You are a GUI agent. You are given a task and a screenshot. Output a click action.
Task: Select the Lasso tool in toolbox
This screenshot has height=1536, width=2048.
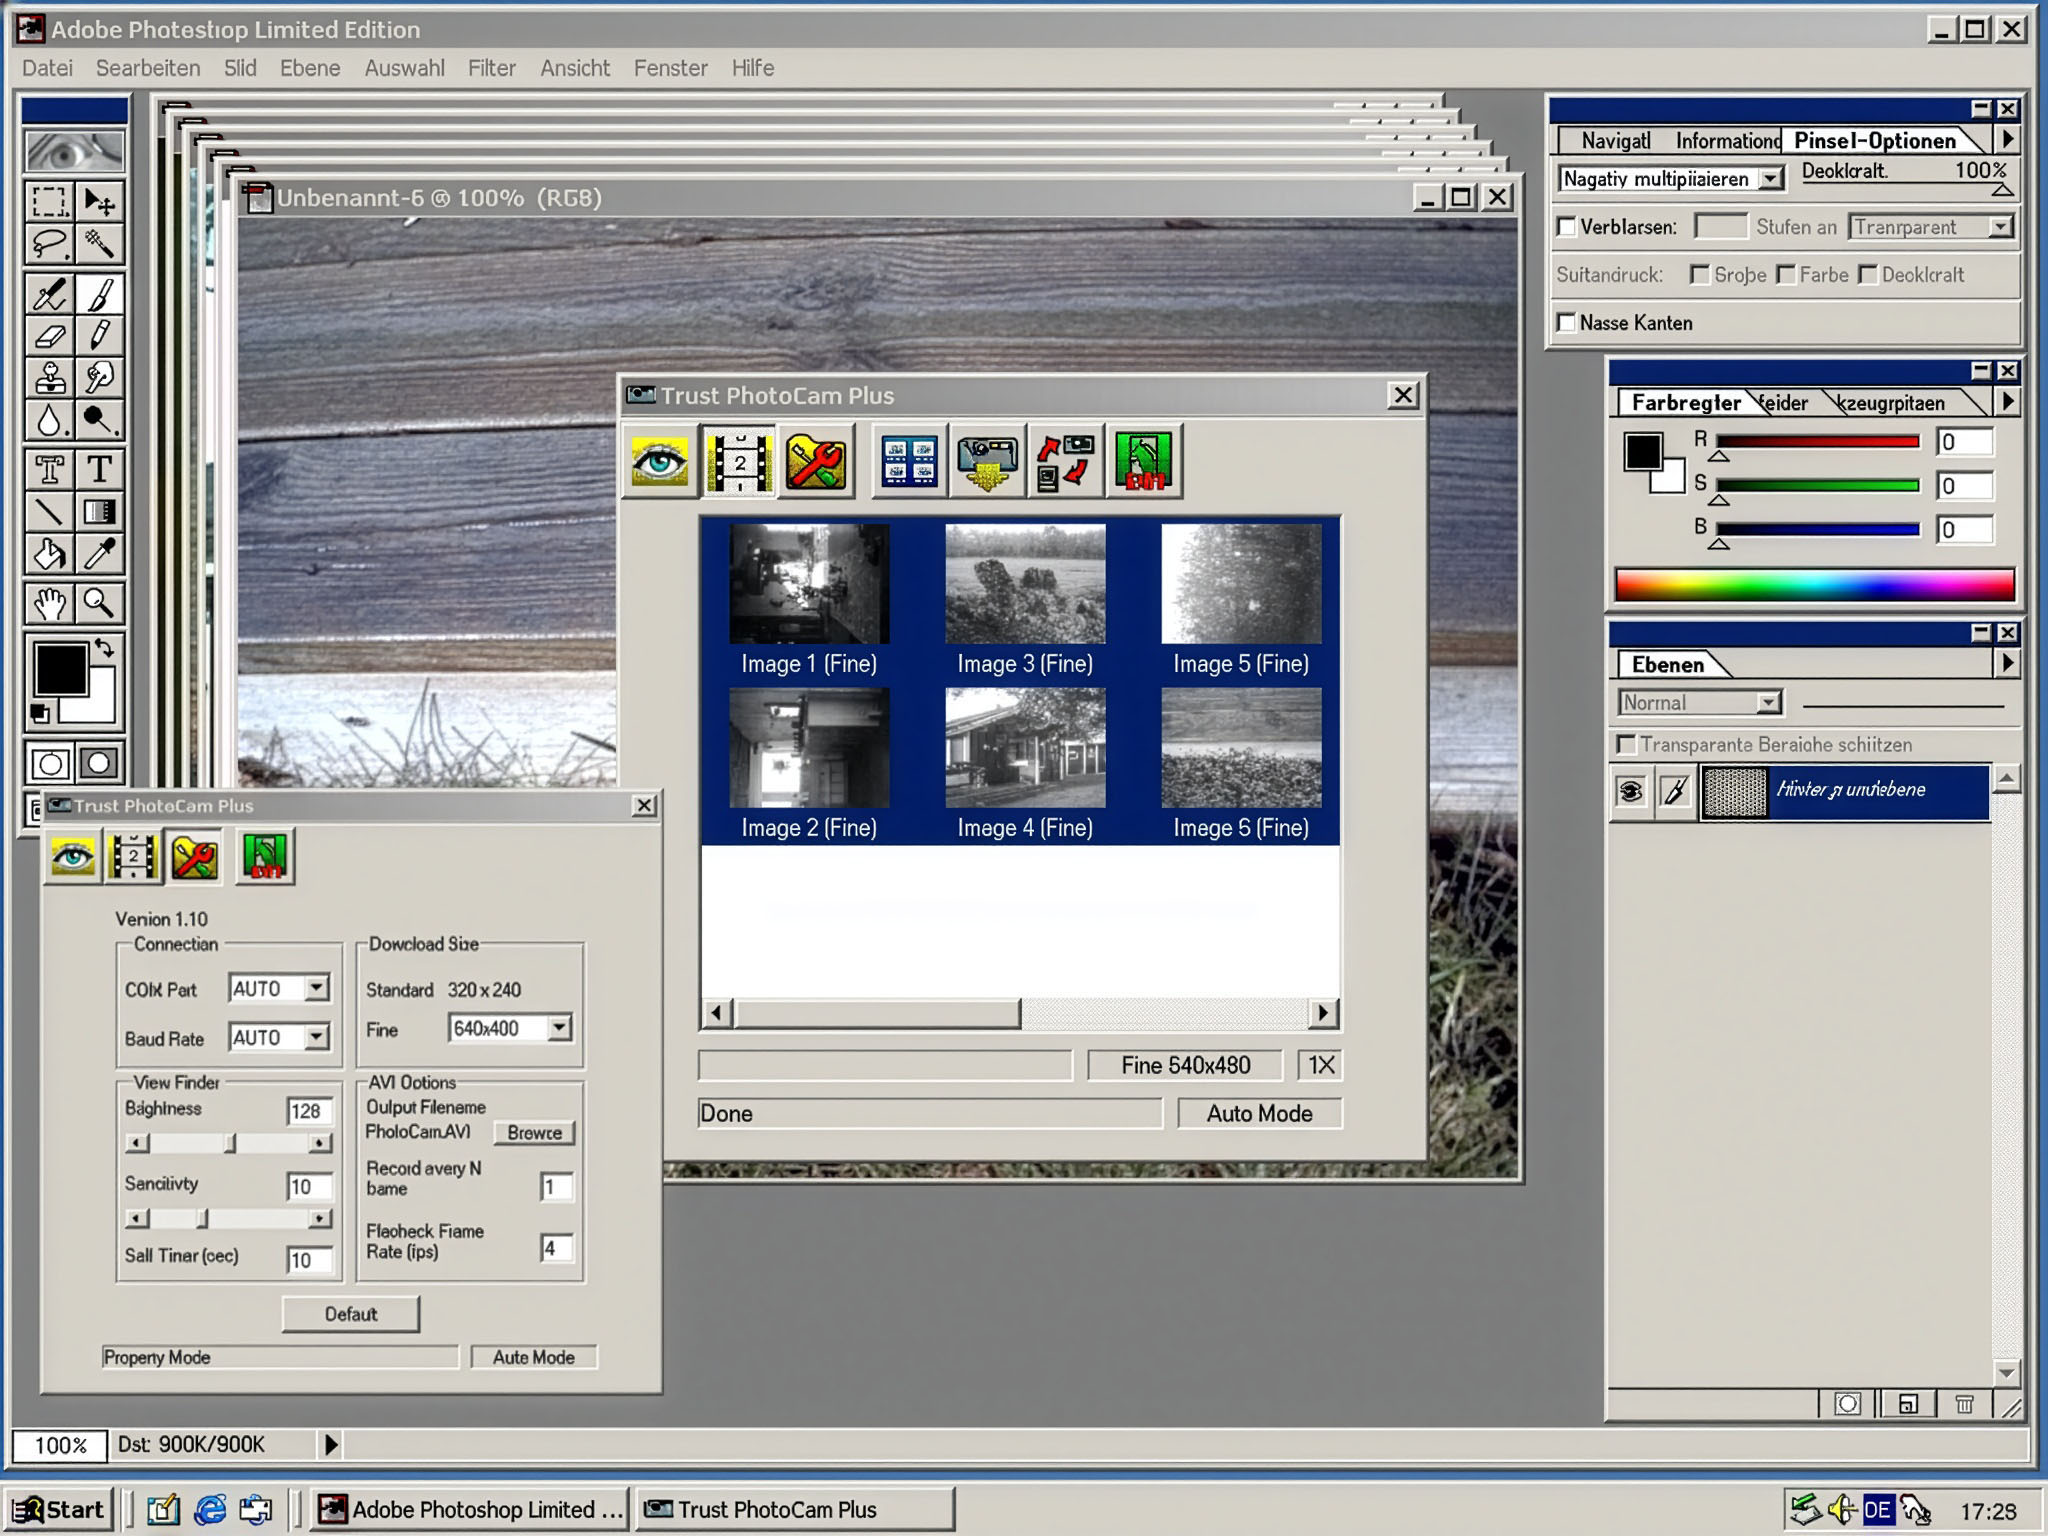(x=49, y=244)
